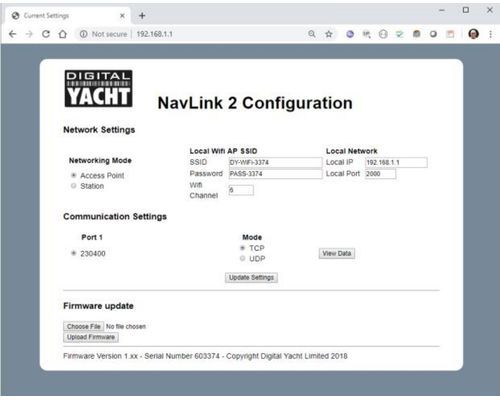500x400 pixels.
Task: Choose TCP communication mode
Action: click(243, 248)
